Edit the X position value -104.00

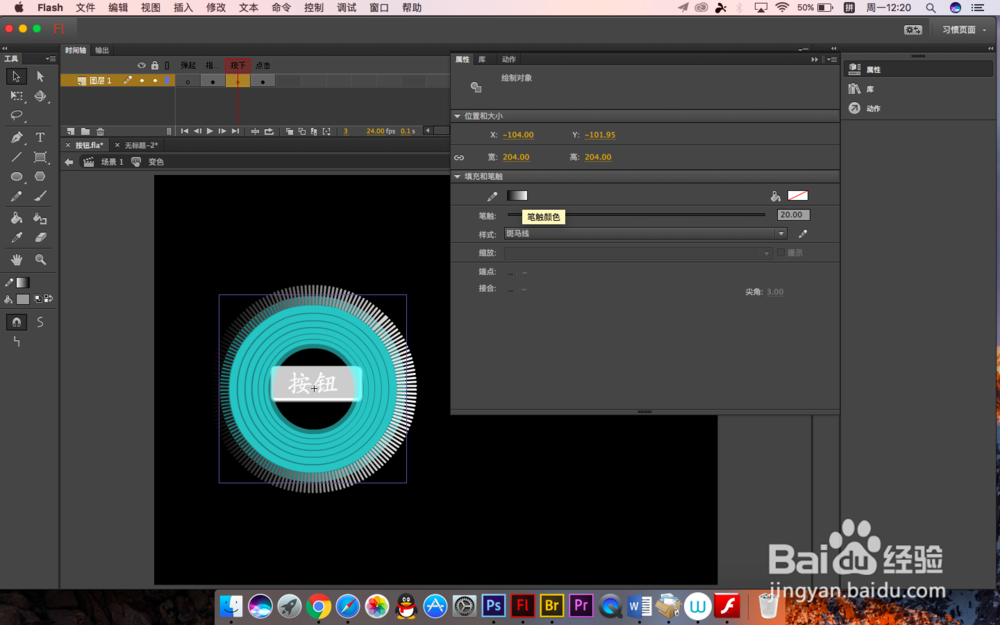[516, 134]
